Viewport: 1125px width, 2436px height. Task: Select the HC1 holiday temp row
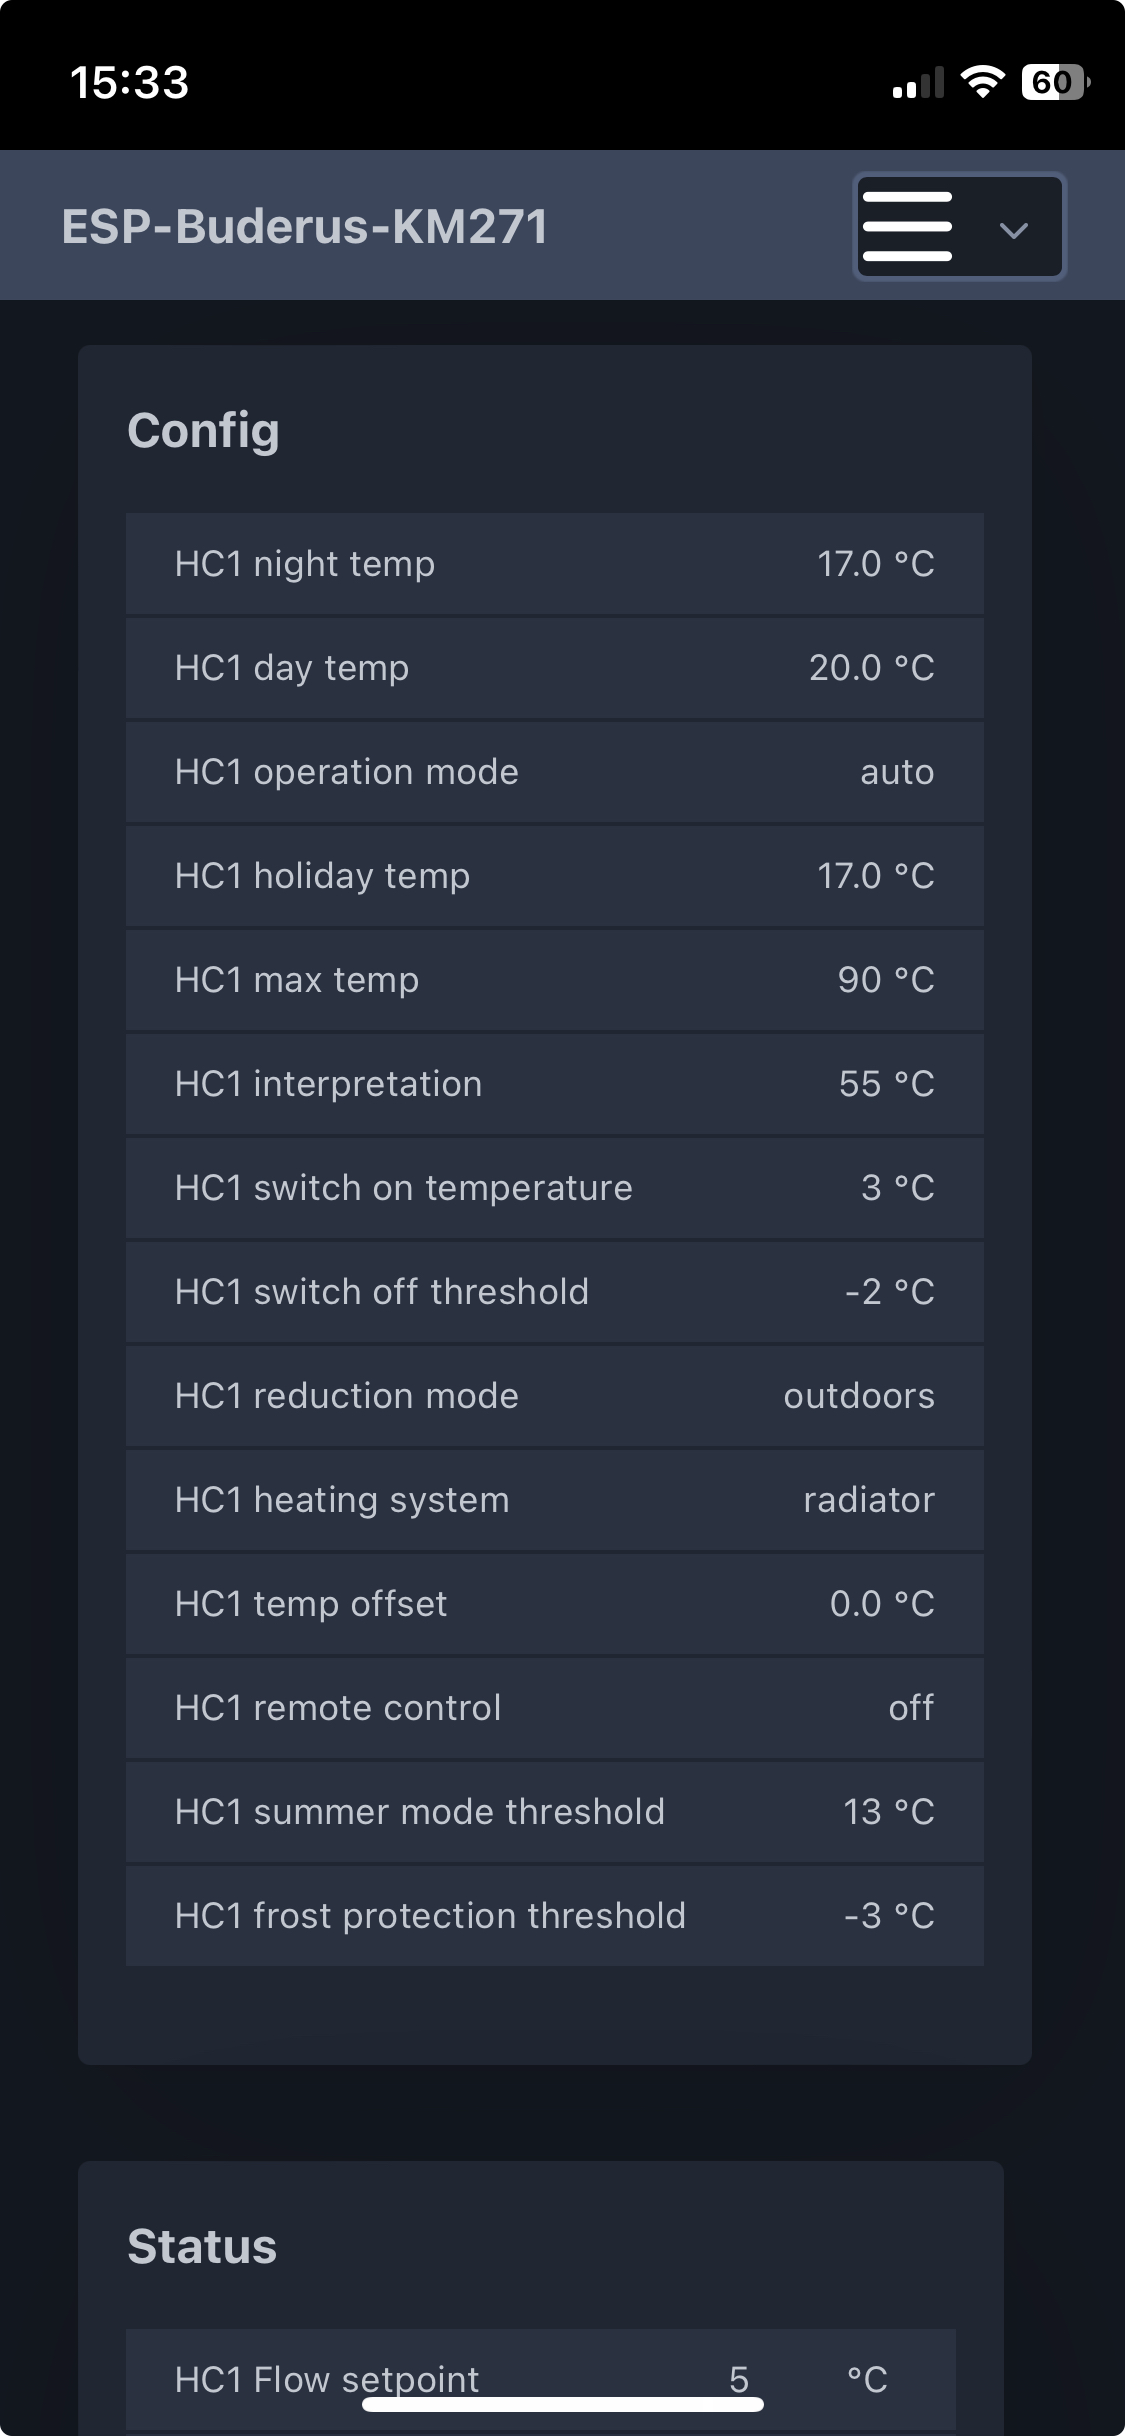555,876
